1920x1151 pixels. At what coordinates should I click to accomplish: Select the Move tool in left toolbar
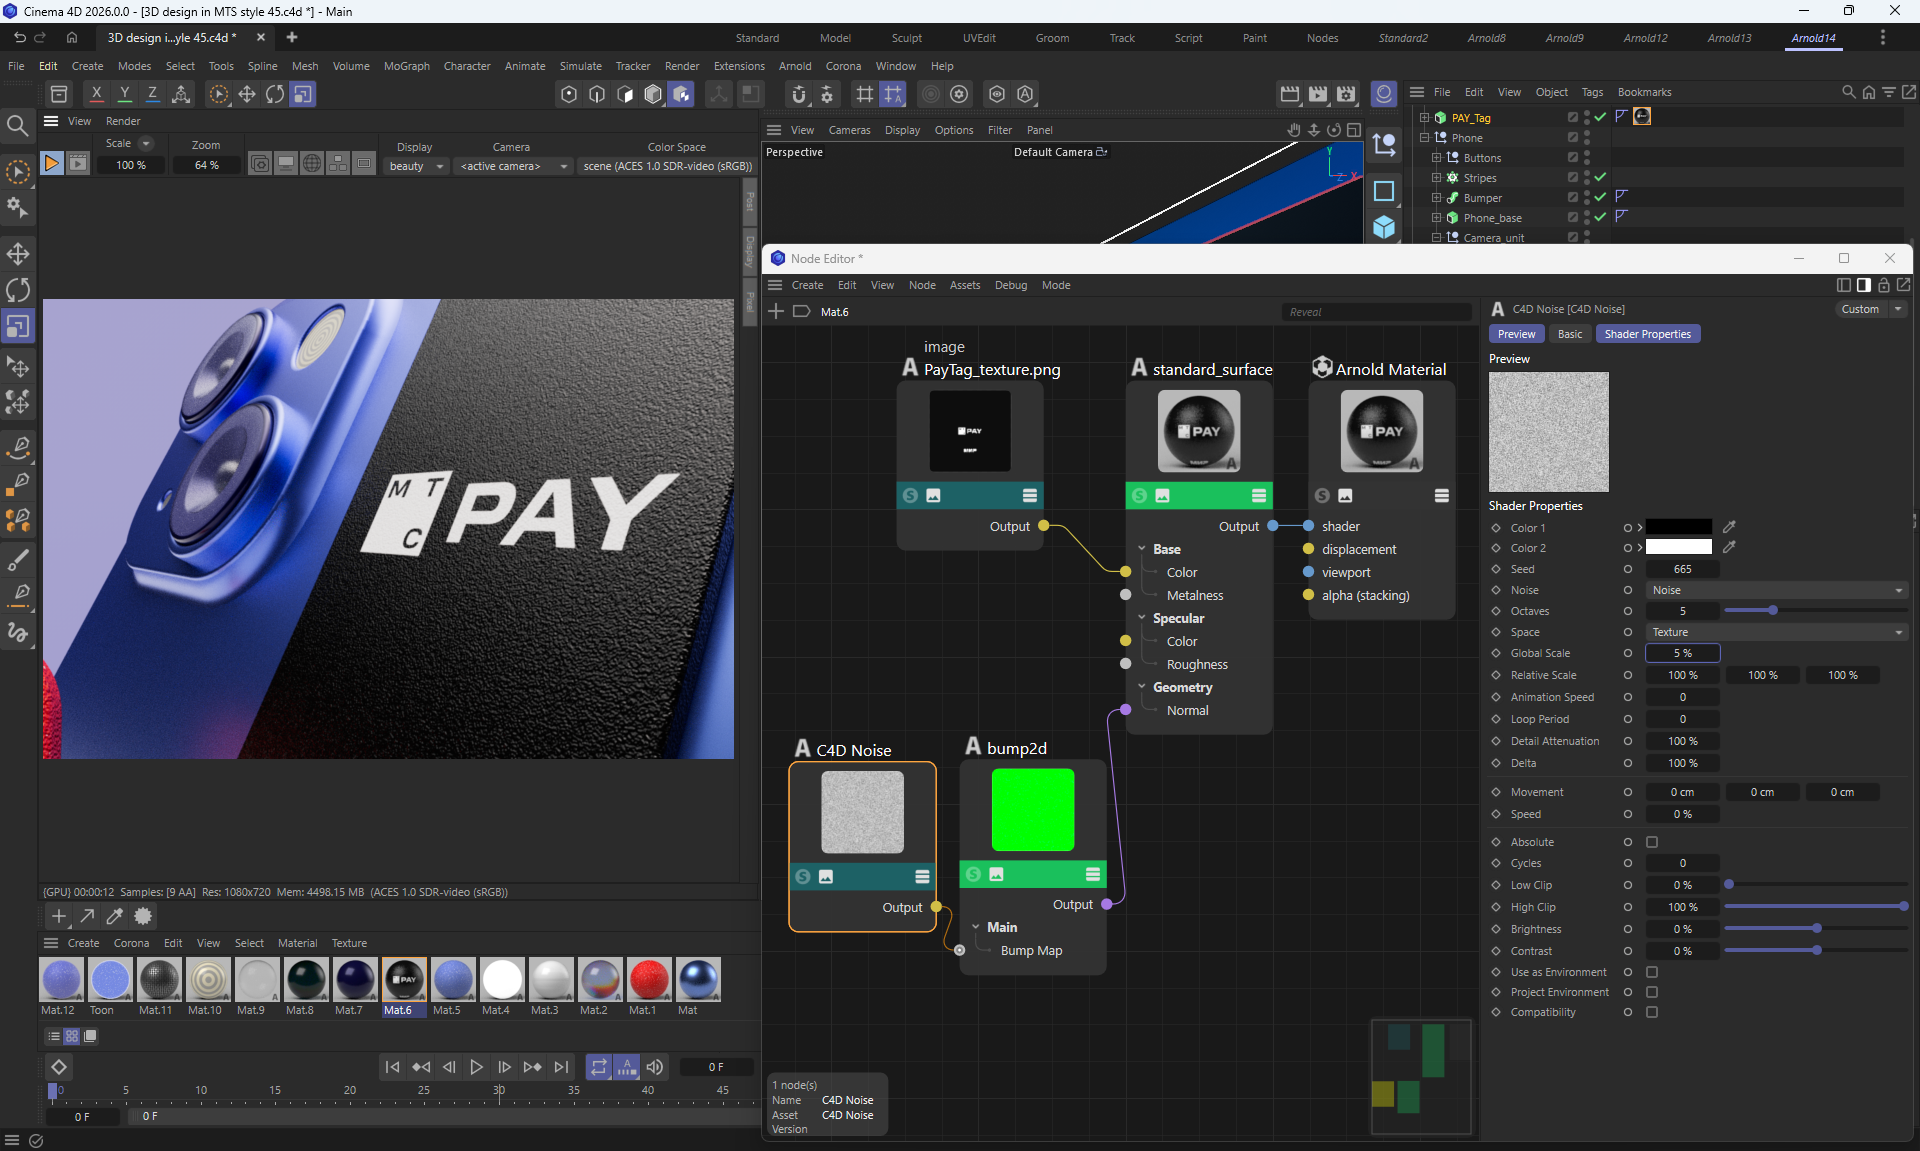click(x=18, y=253)
